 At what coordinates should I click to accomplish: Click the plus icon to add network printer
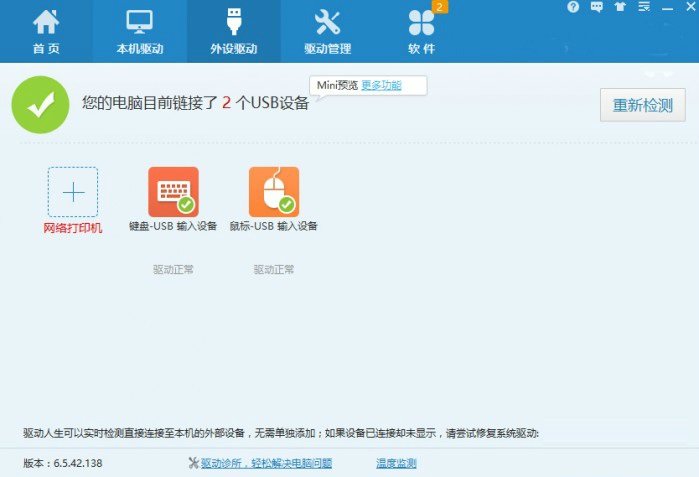click(73, 192)
